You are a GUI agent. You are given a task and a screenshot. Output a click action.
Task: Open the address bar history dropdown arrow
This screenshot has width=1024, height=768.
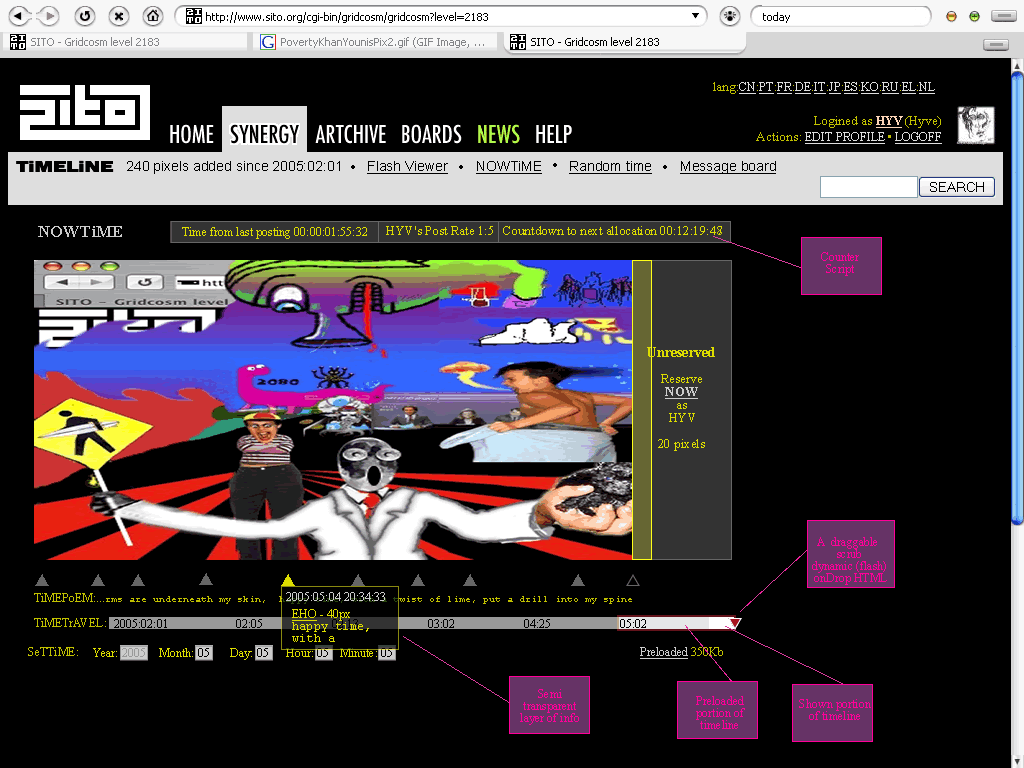coord(696,16)
